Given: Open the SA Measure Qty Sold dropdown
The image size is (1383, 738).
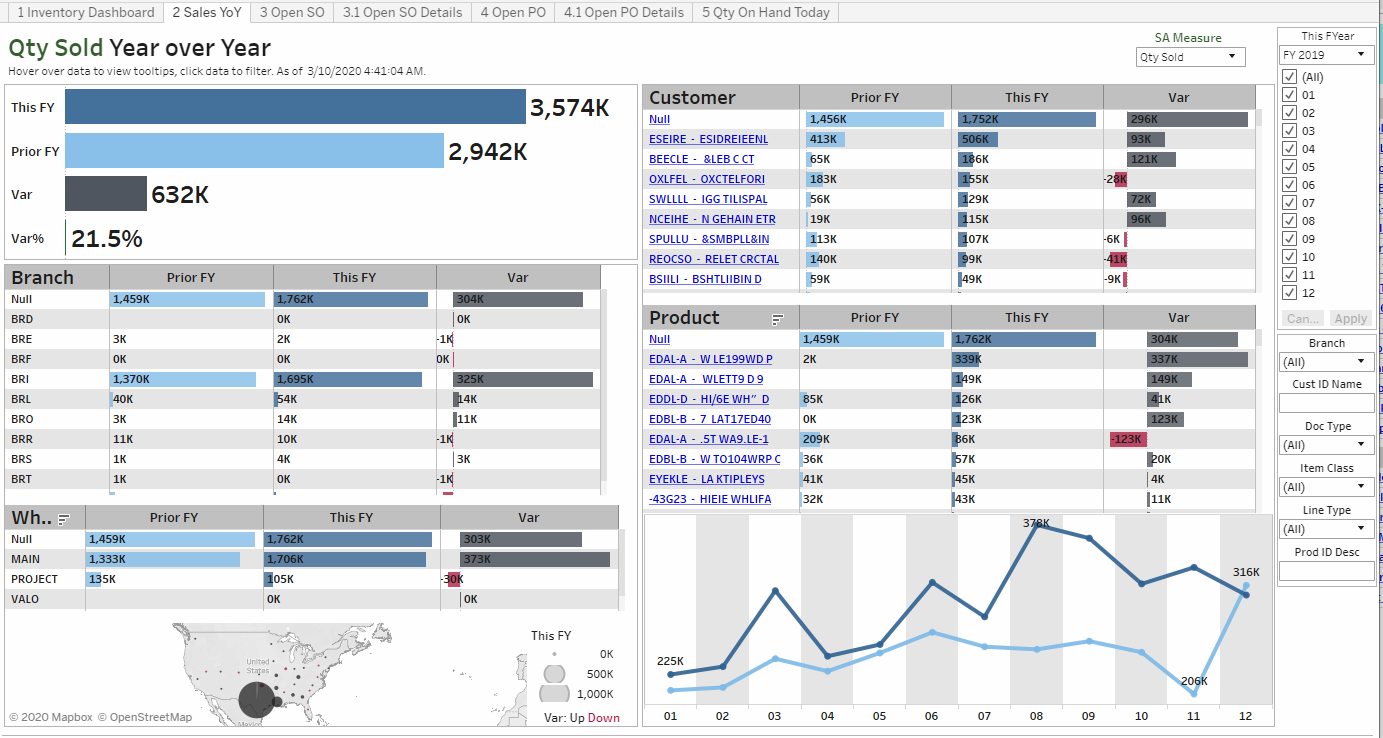Looking at the screenshot, I should pyautogui.click(x=1191, y=57).
